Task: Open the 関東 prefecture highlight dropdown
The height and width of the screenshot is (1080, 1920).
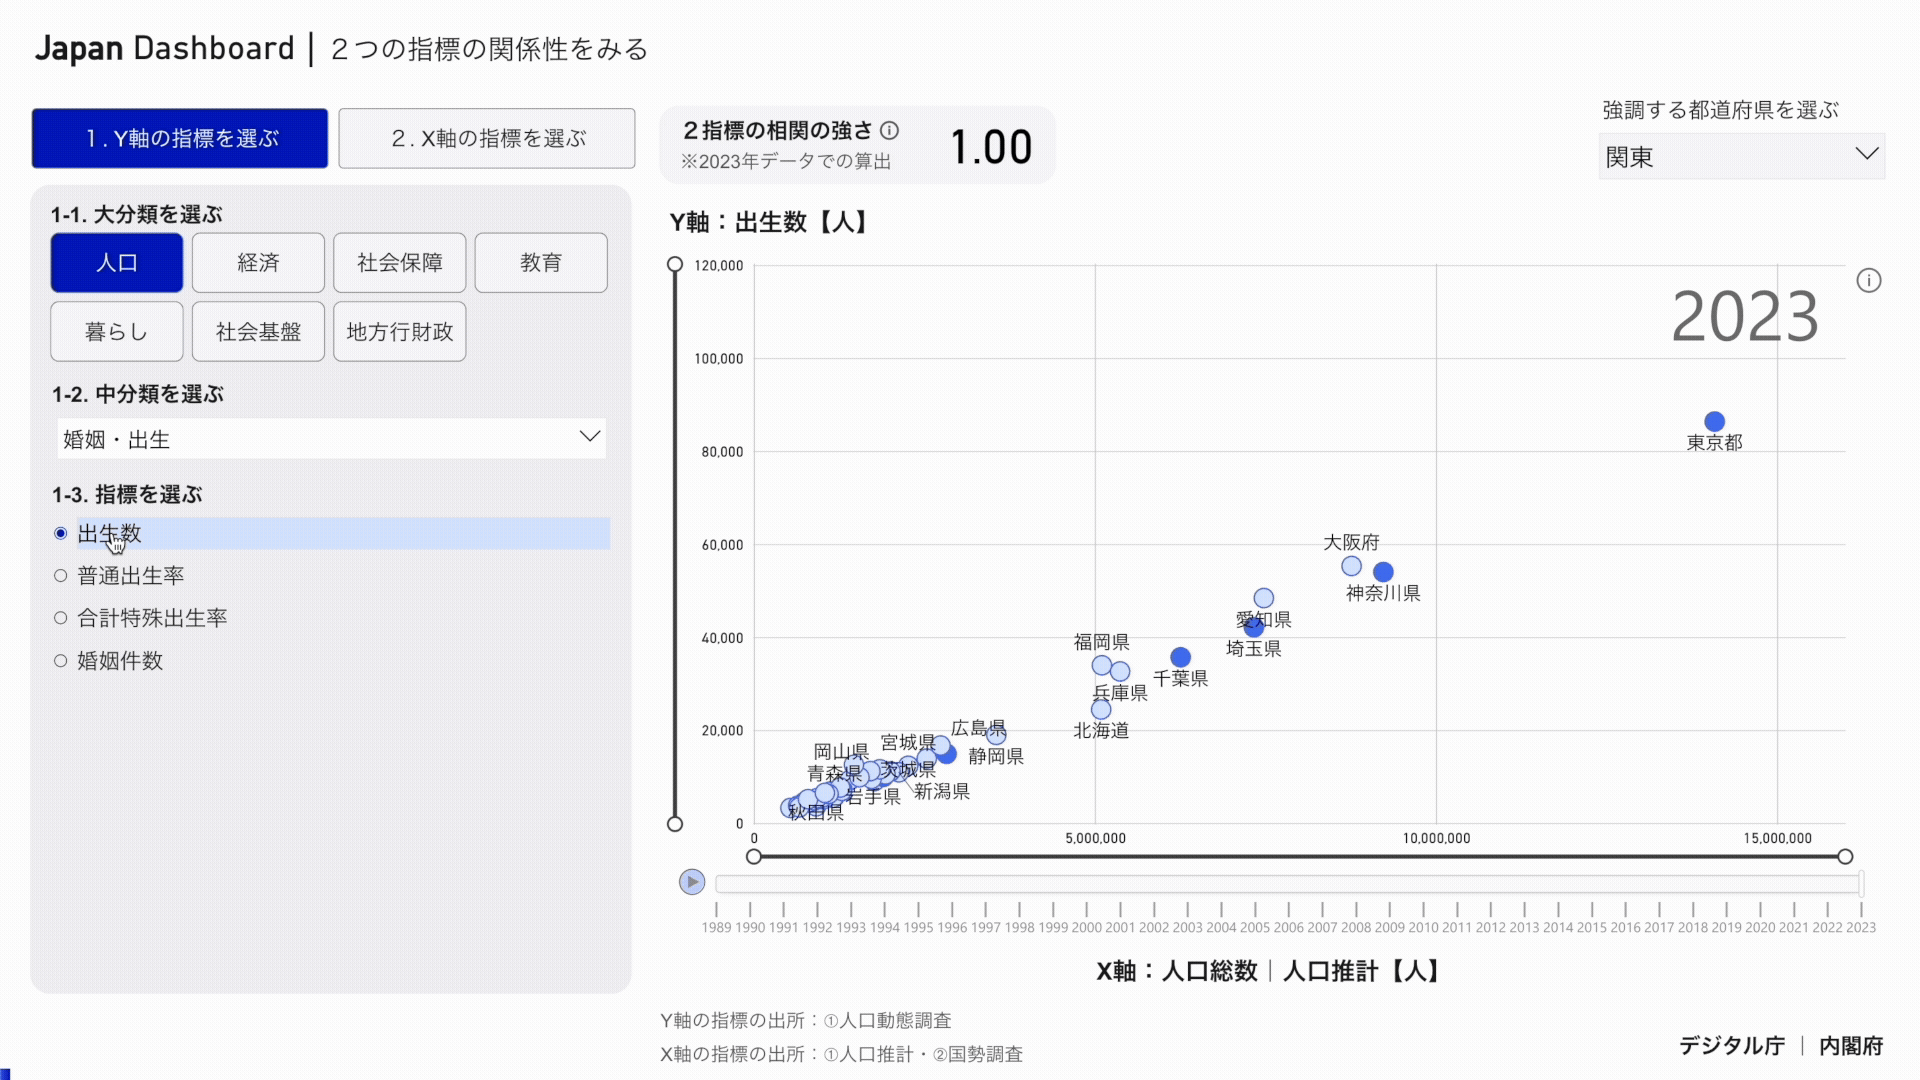Action: point(1741,156)
